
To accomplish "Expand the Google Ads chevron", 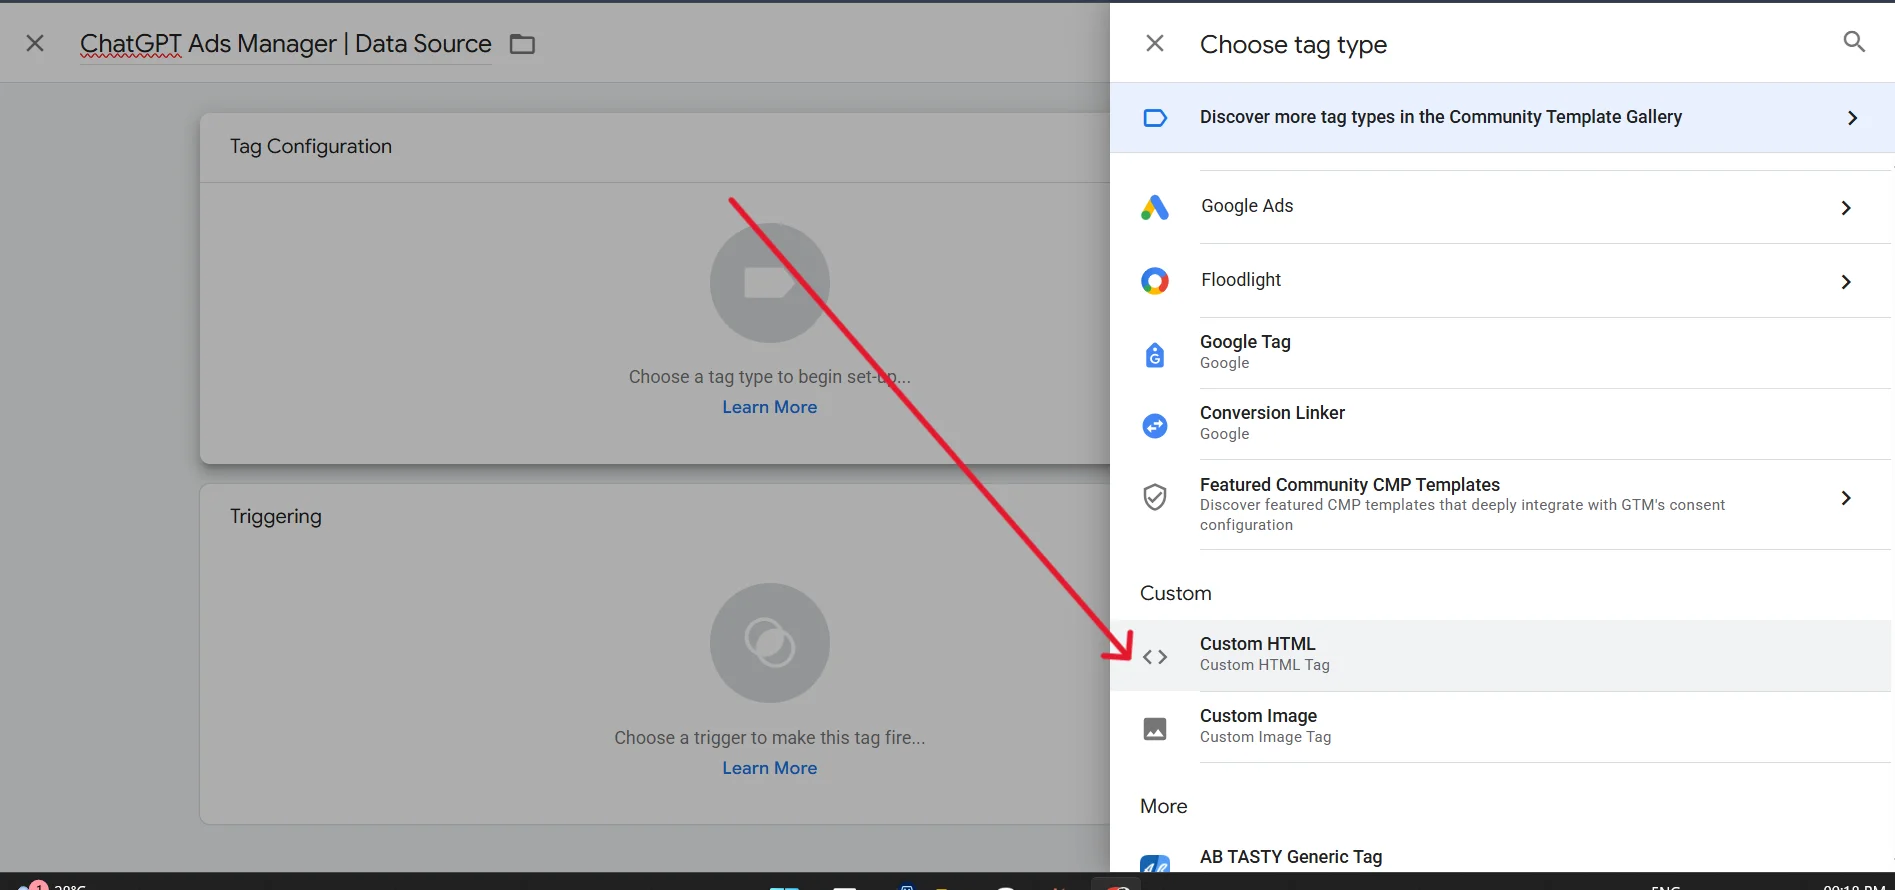I will coord(1846,208).
